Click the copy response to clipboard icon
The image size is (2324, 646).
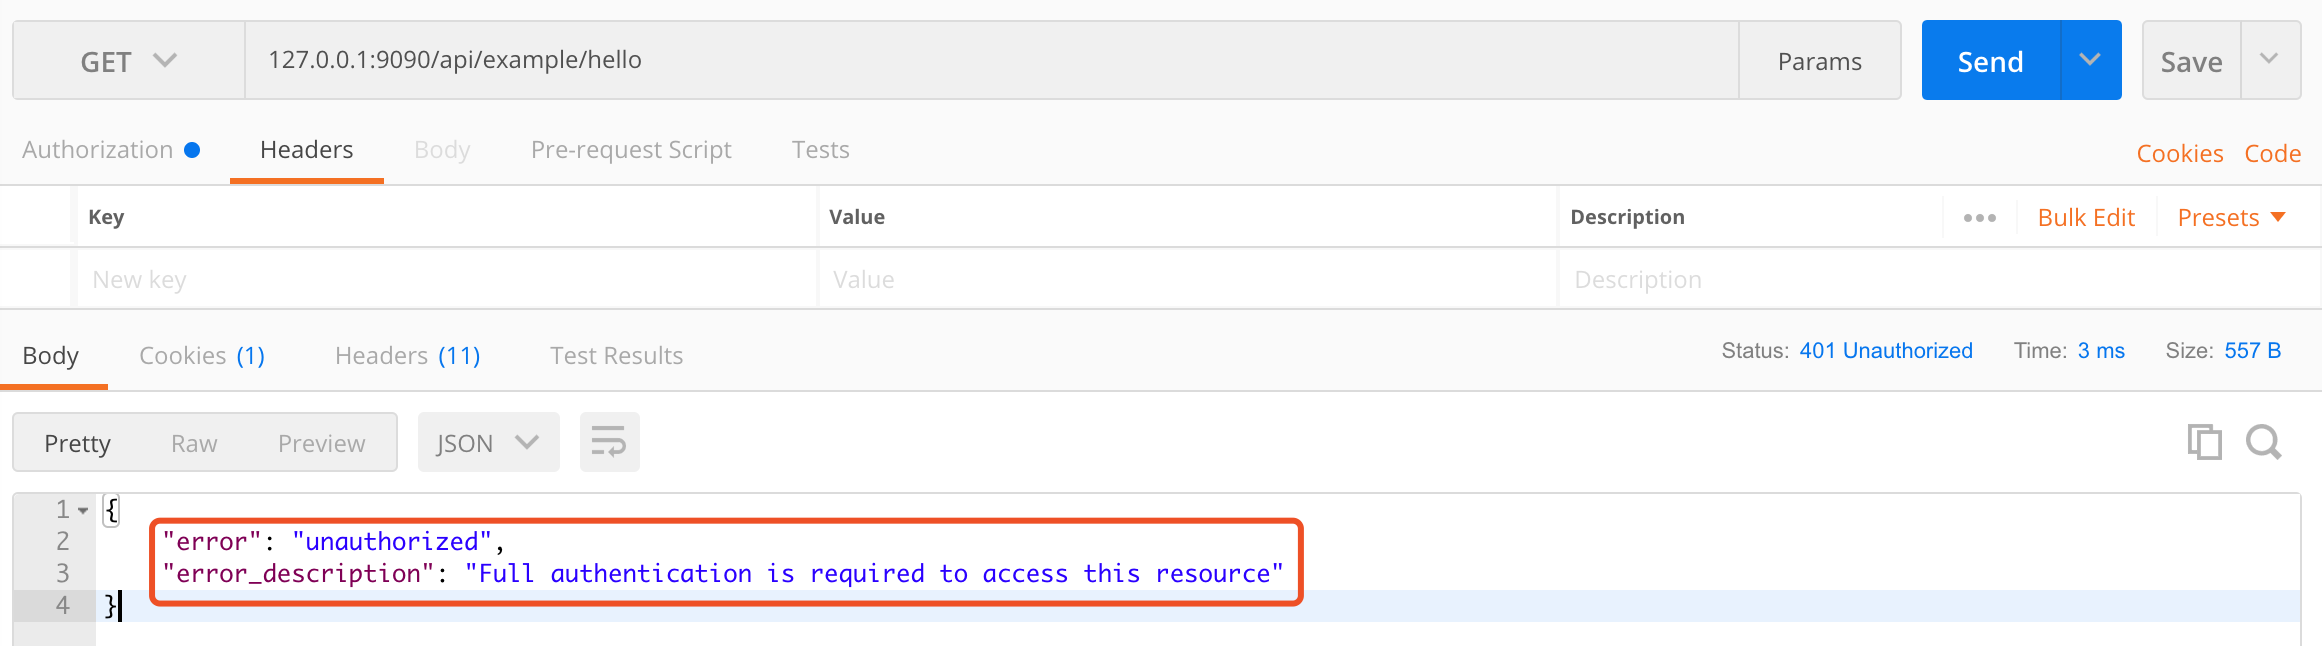(2204, 442)
